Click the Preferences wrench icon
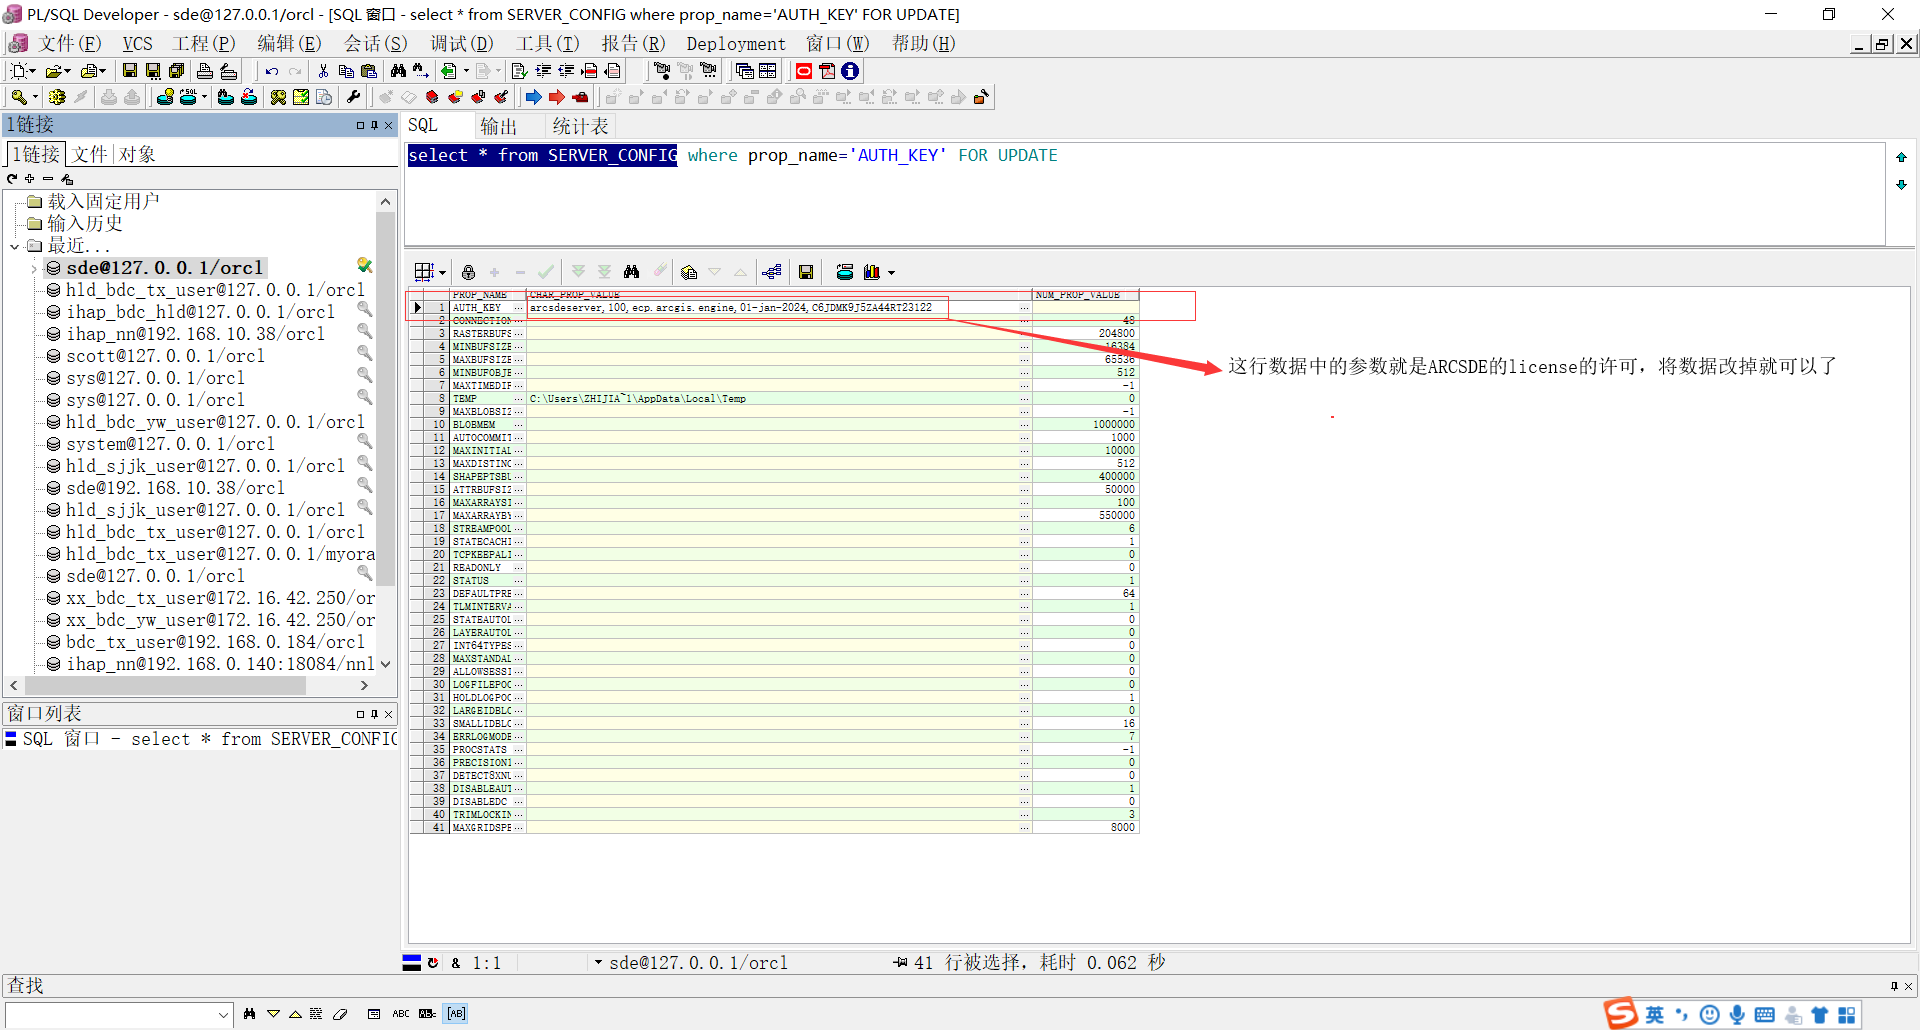1920x1030 pixels. coord(353,97)
